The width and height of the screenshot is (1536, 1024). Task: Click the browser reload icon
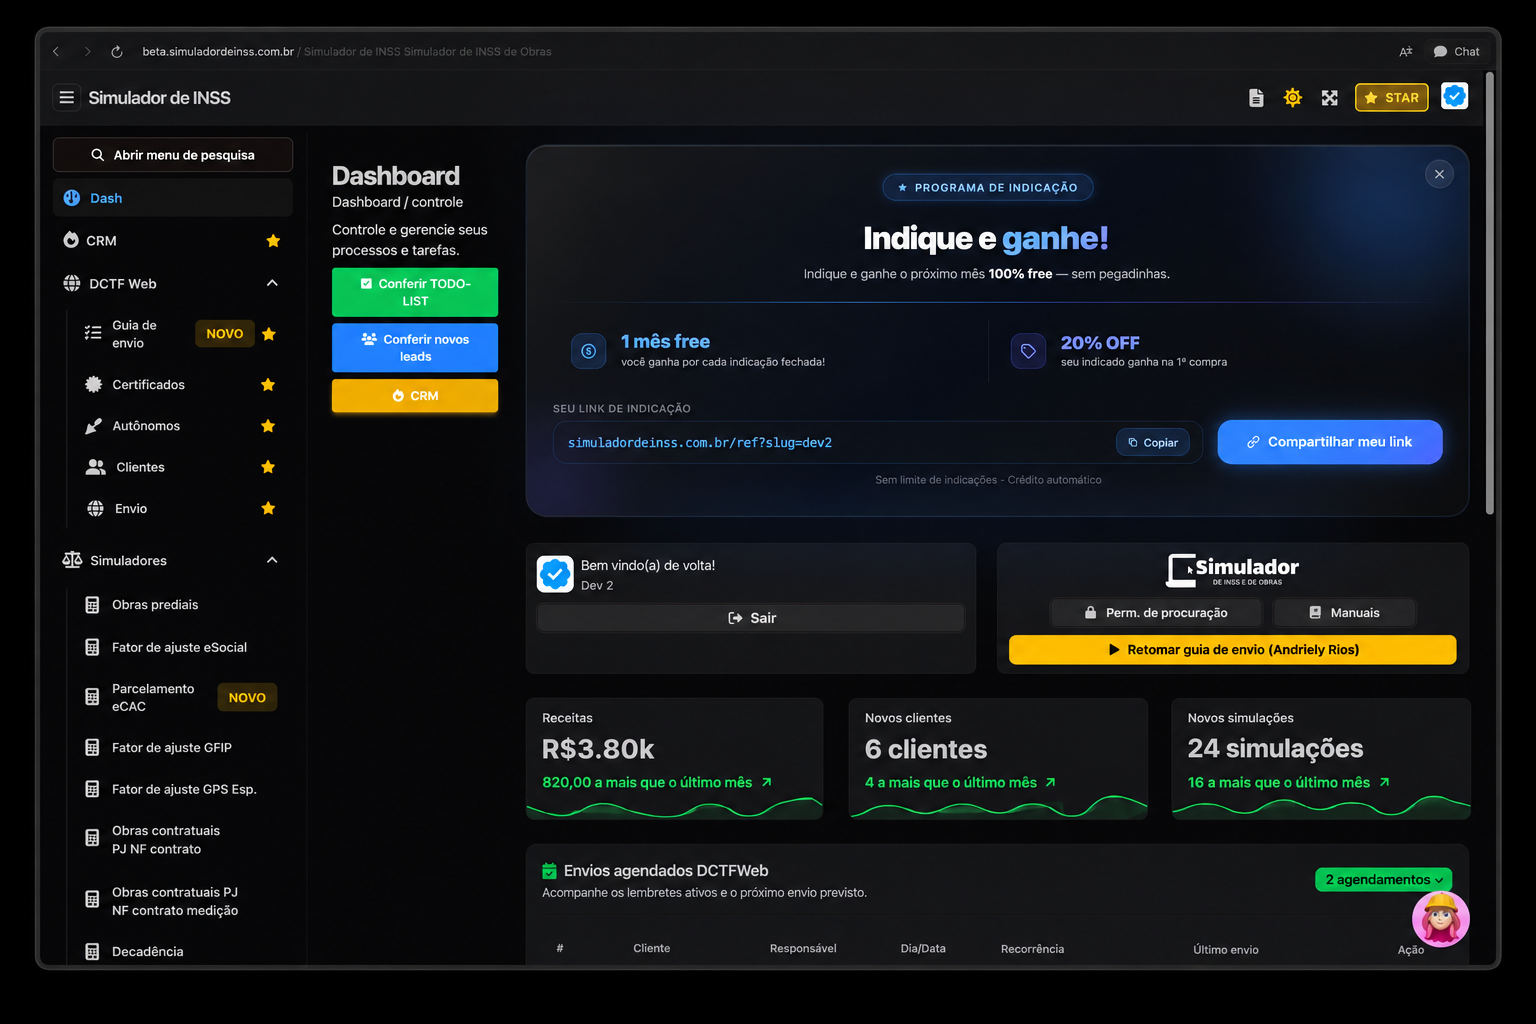[x=117, y=51]
